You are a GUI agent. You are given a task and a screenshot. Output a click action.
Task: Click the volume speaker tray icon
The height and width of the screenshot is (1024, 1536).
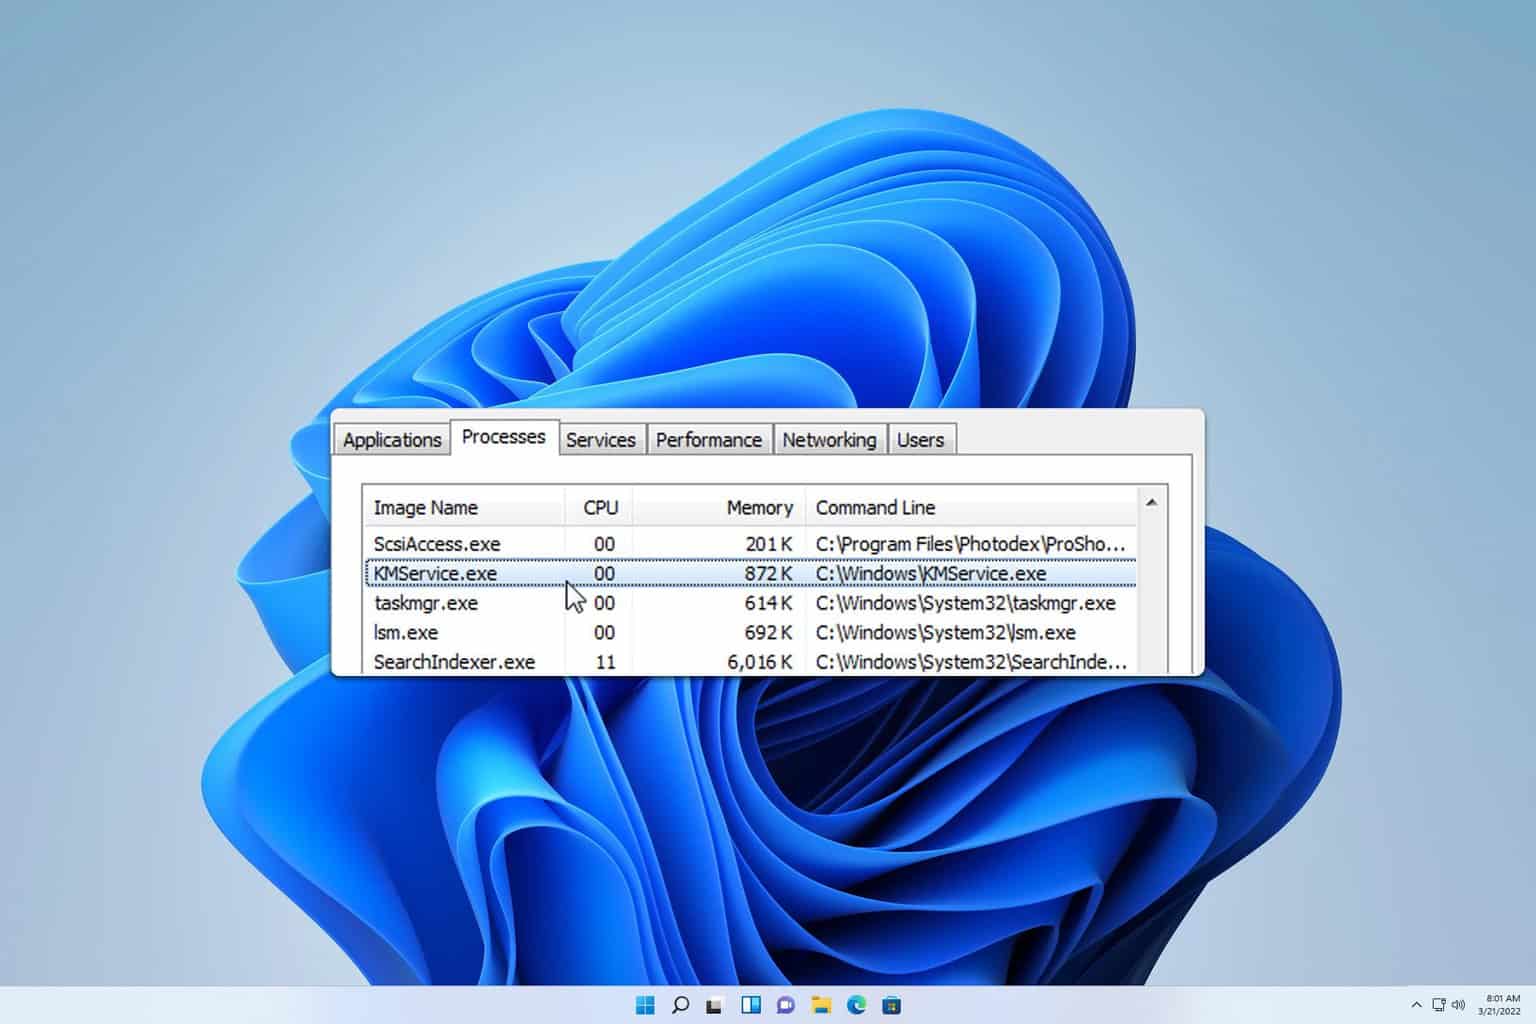click(1458, 1005)
